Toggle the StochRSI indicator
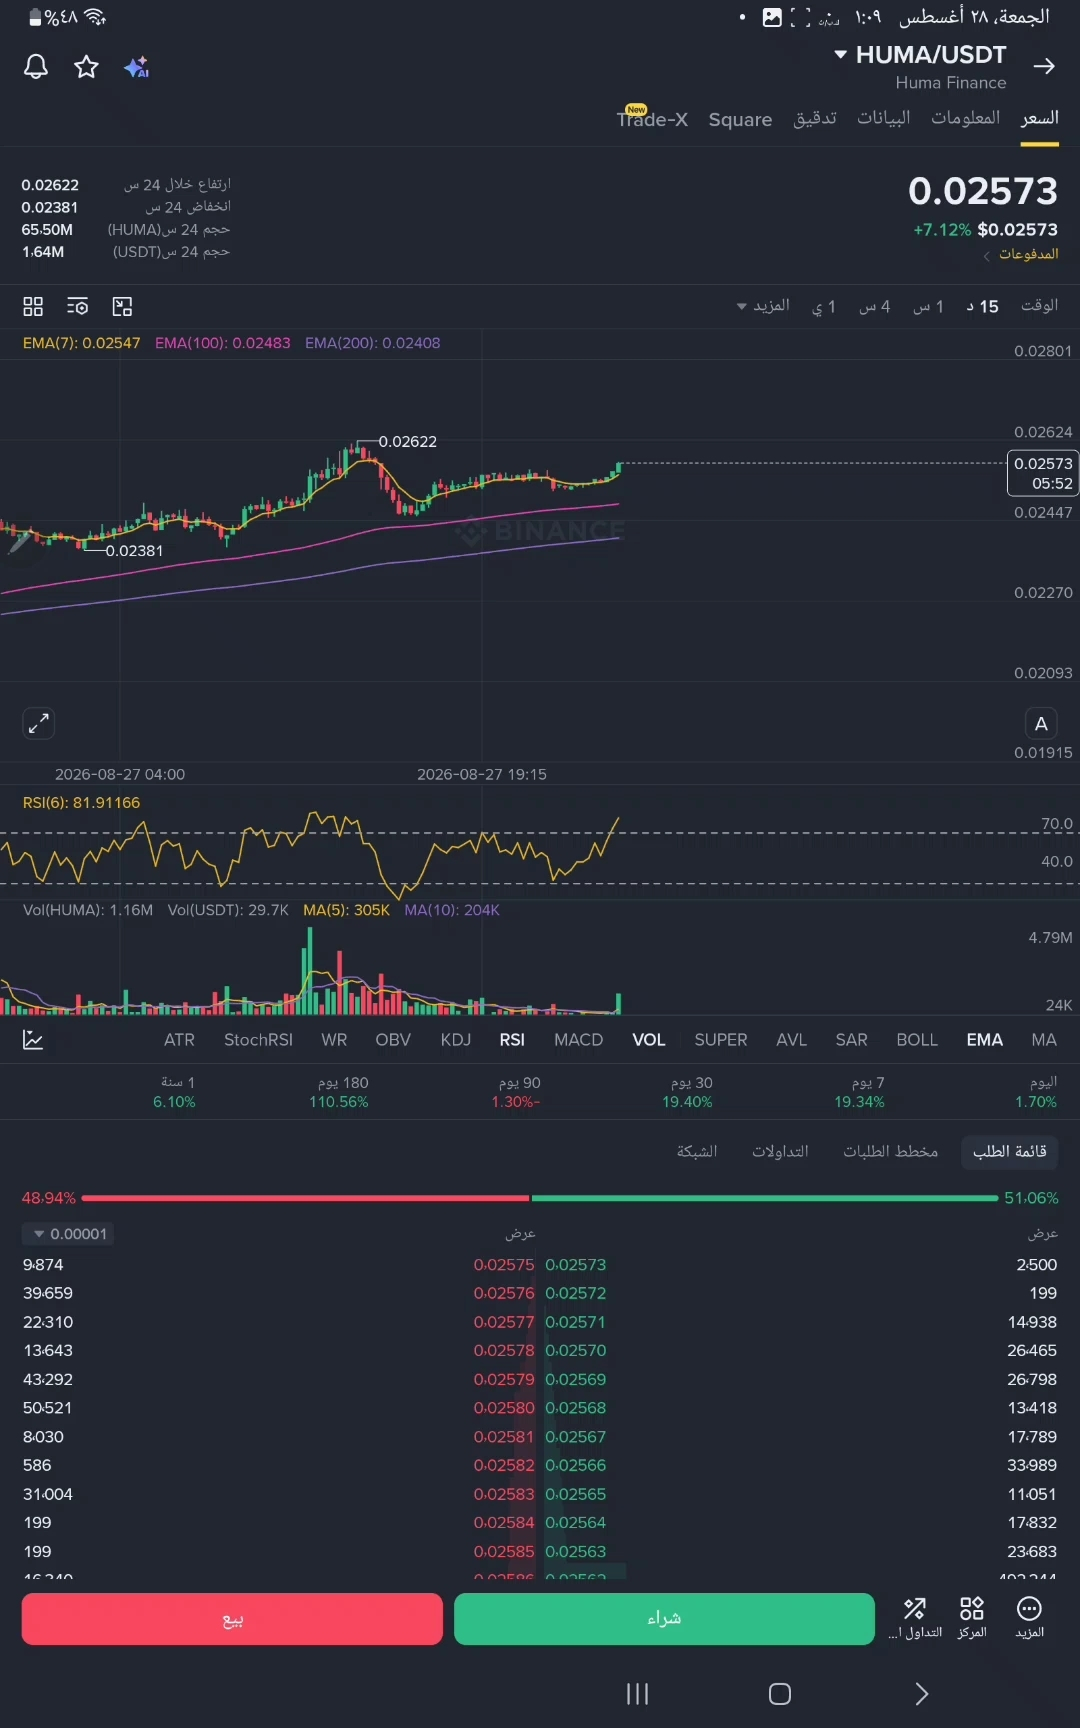The height and width of the screenshot is (1728, 1080). (x=258, y=1040)
